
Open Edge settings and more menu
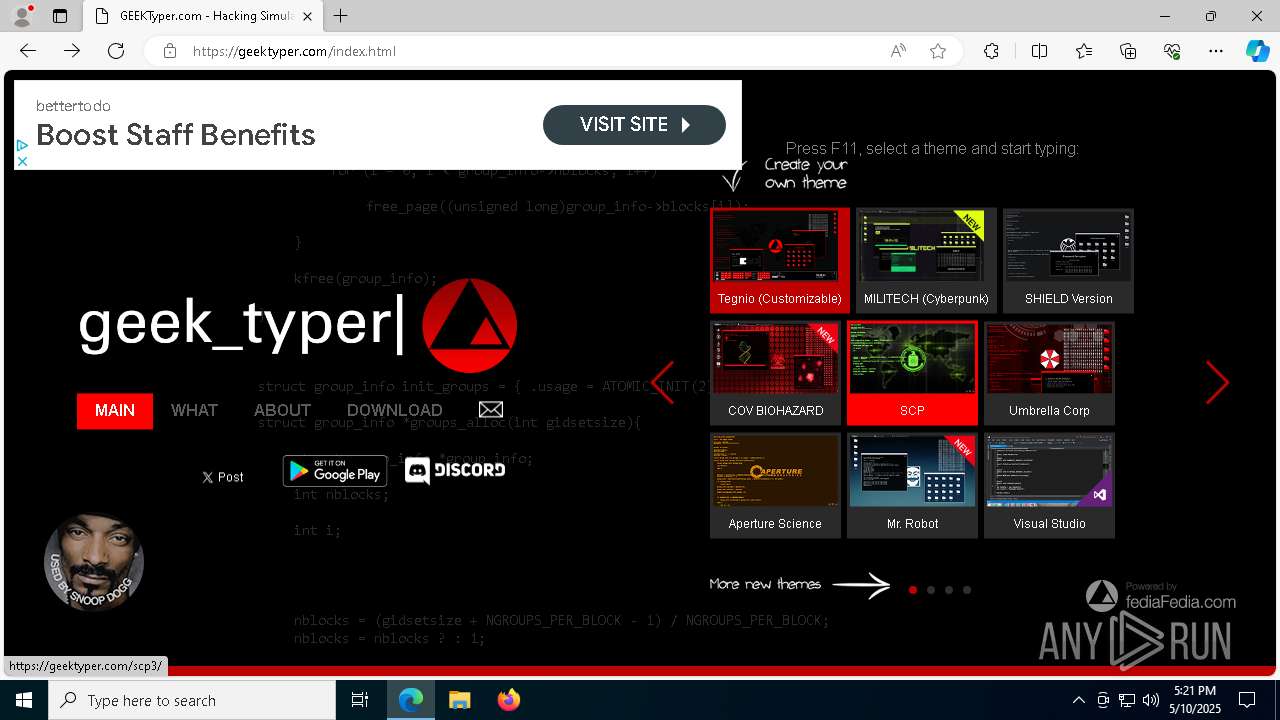tap(1216, 51)
